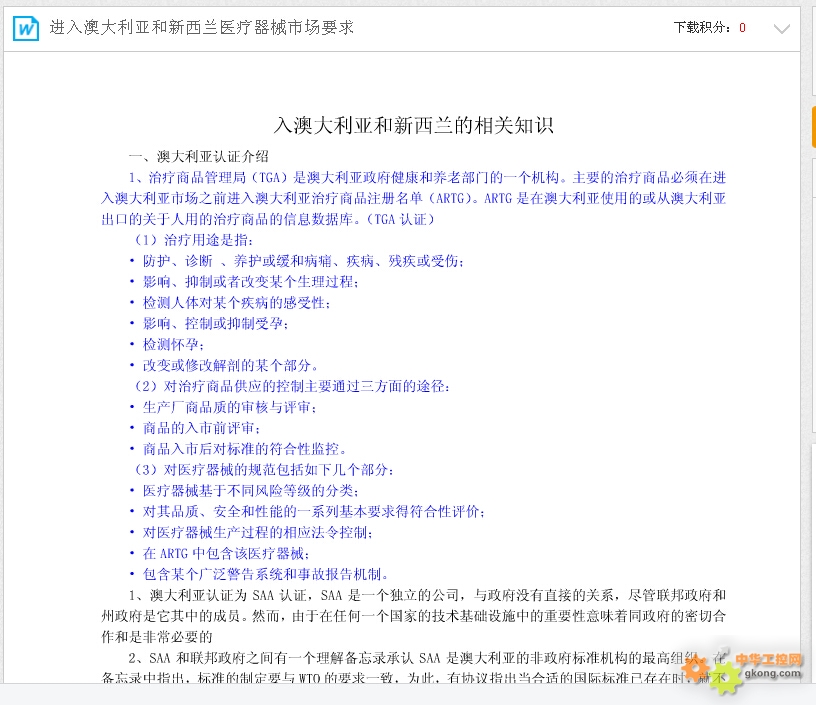Click the bullet 对医疗器械生产过程的相应法令控制
This screenshot has width=816, height=705.
point(251,532)
